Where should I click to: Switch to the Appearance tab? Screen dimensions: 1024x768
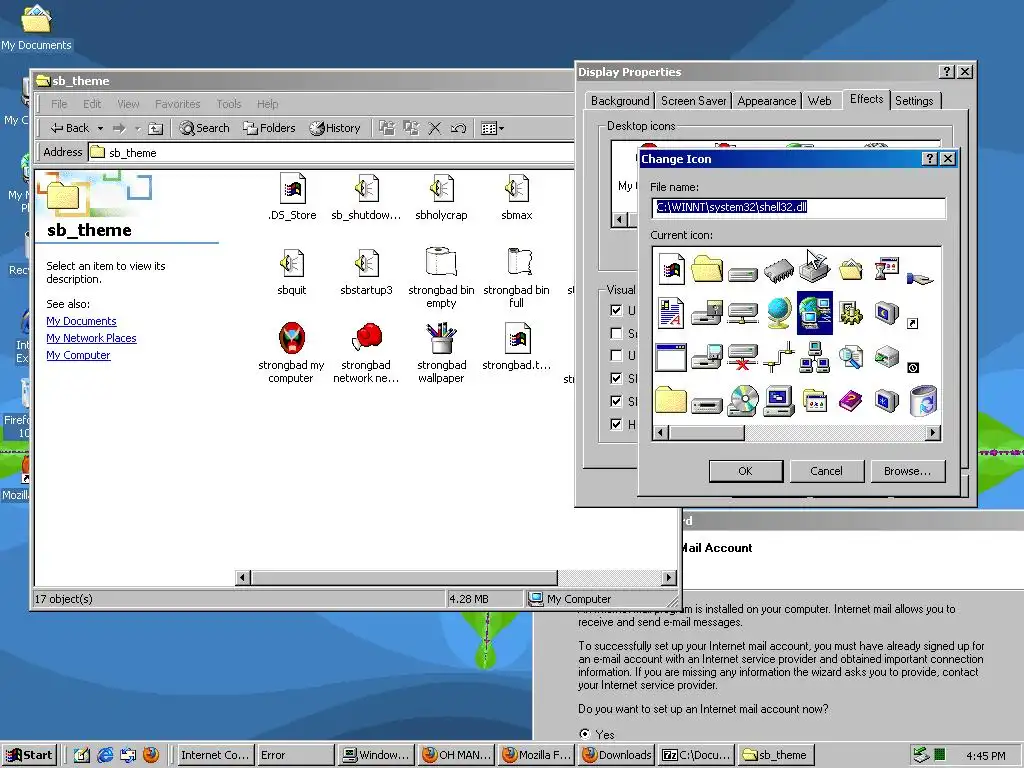(767, 101)
